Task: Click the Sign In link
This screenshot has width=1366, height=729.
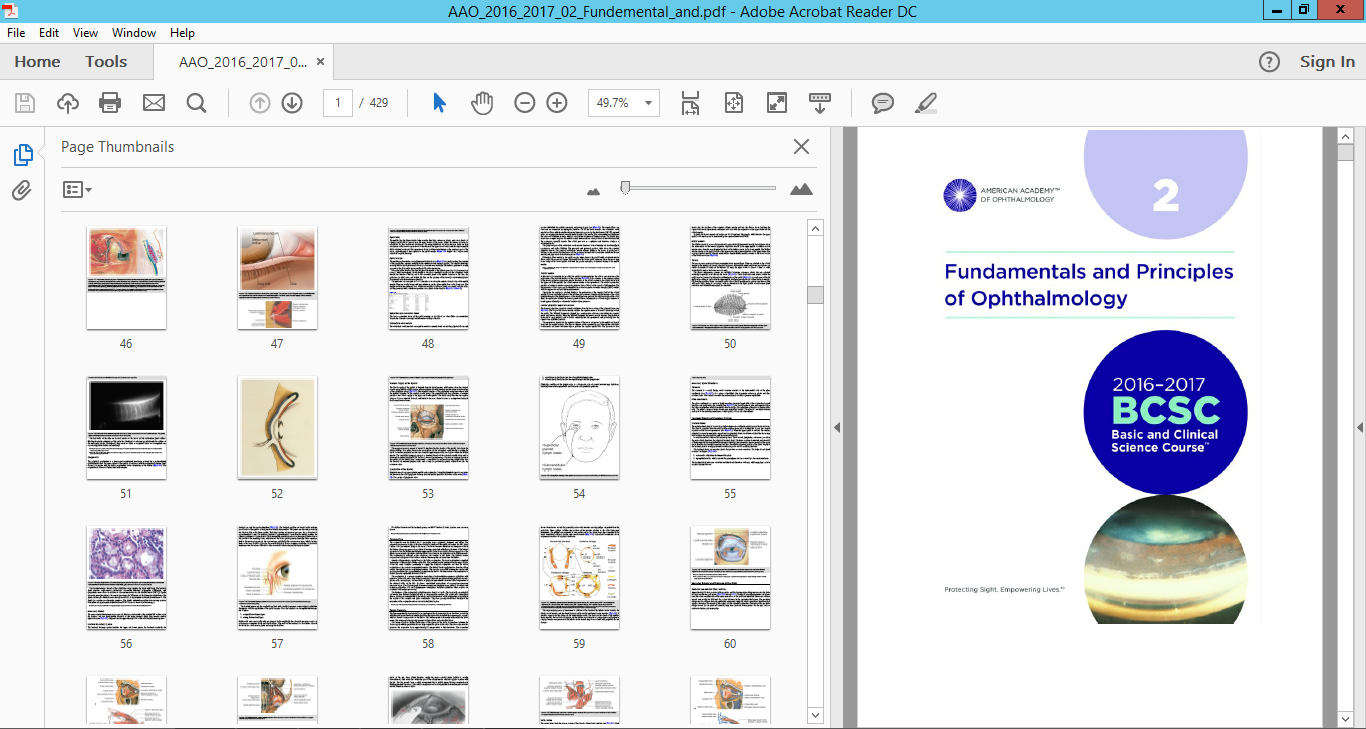Action: (x=1327, y=62)
